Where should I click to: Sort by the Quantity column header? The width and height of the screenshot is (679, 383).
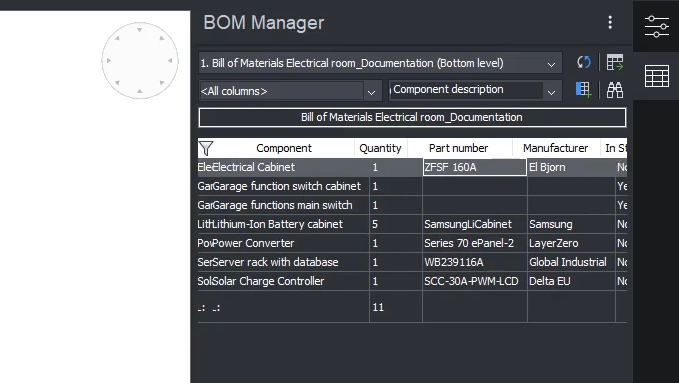(x=380, y=148)
